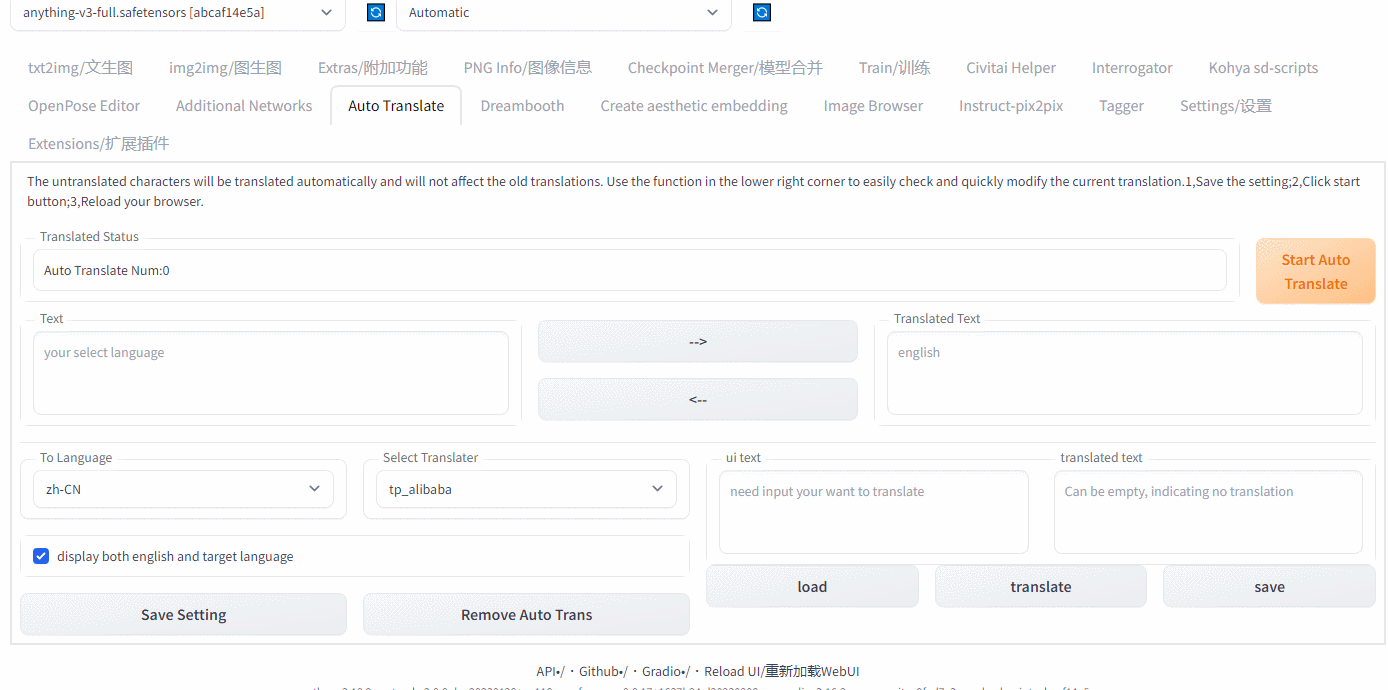Click the Save Setting button
The height and width of the screenshot is (690, 1388).
click(183, 615)
